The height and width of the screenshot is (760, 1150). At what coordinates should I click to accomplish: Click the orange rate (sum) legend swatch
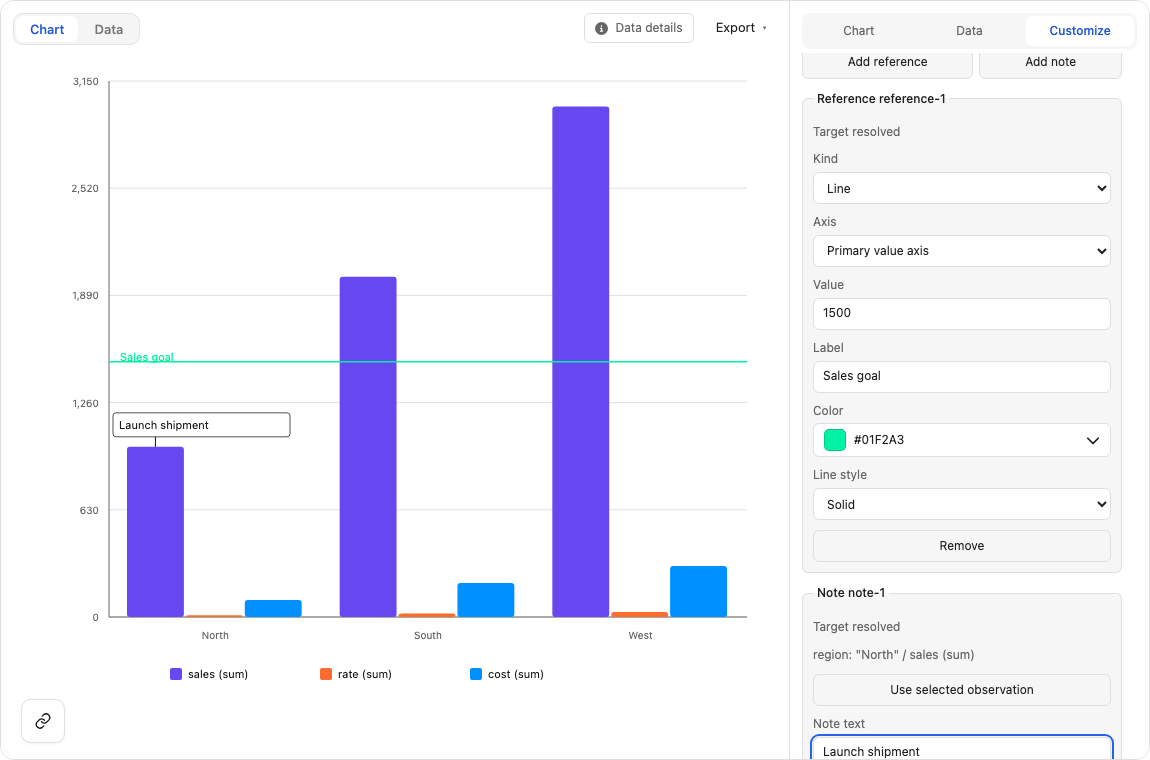click(x=326, y=674)
